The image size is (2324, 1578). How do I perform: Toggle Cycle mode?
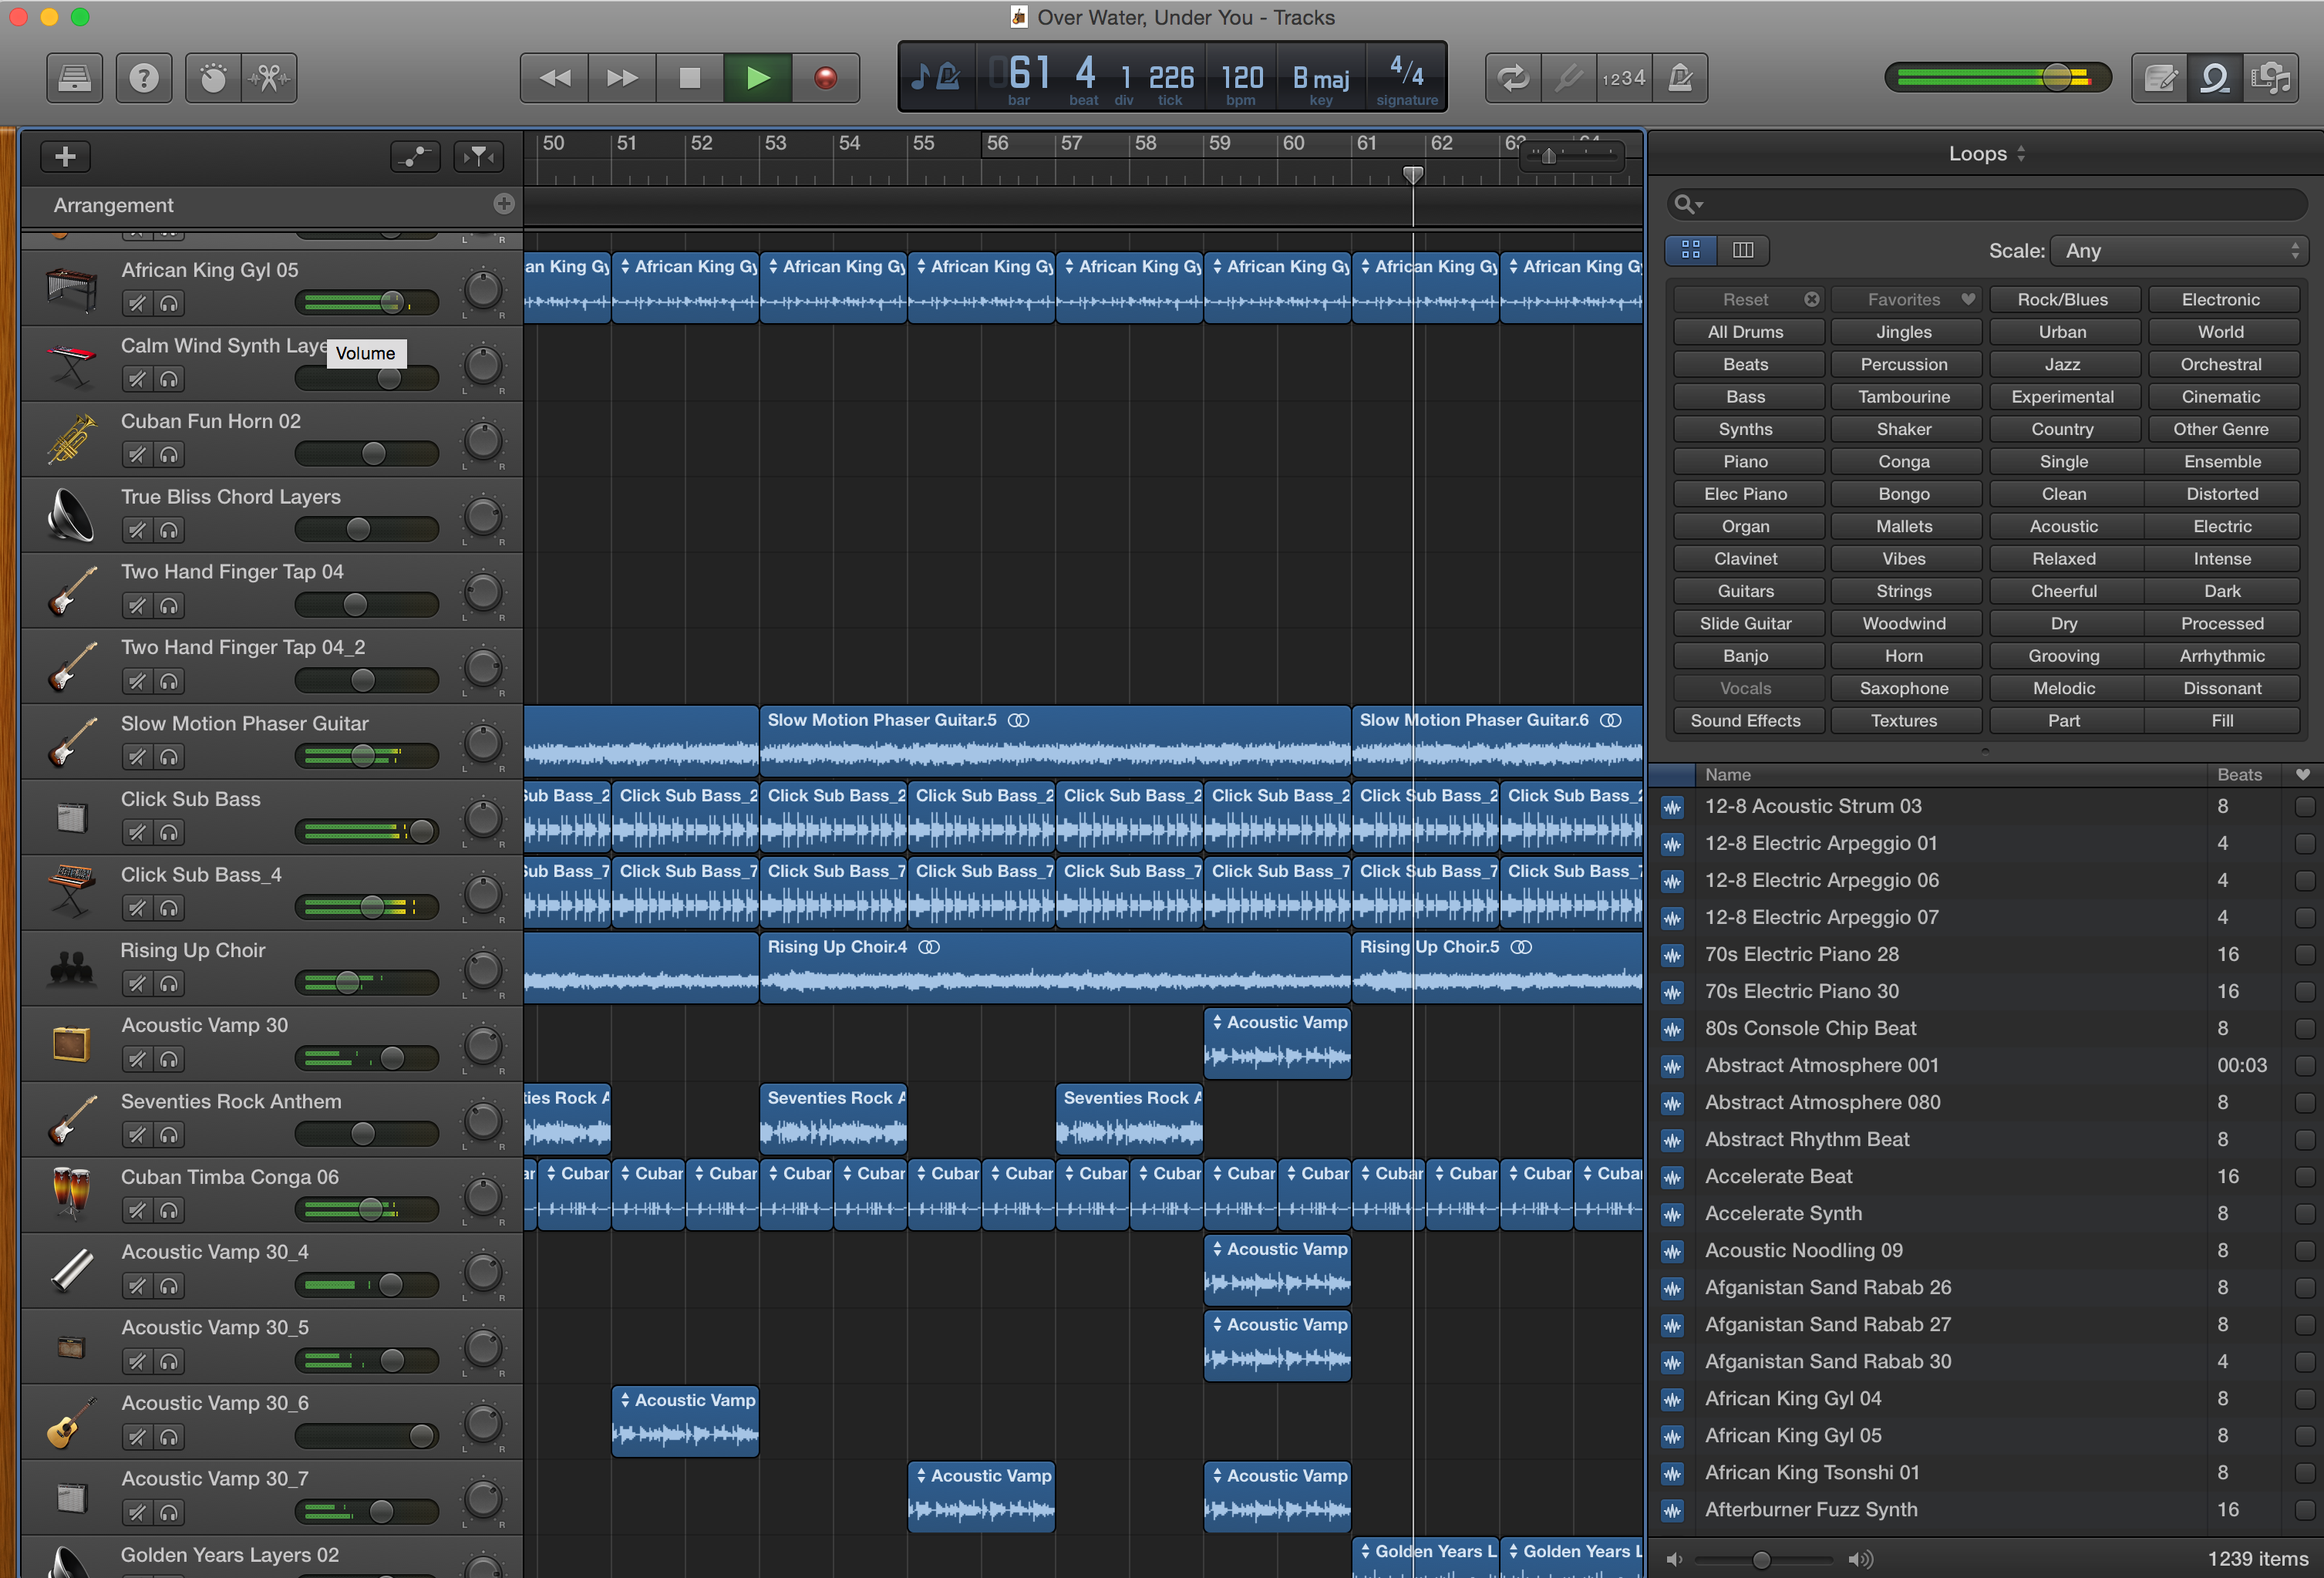pyautogui.click(x=1513, y=77)
